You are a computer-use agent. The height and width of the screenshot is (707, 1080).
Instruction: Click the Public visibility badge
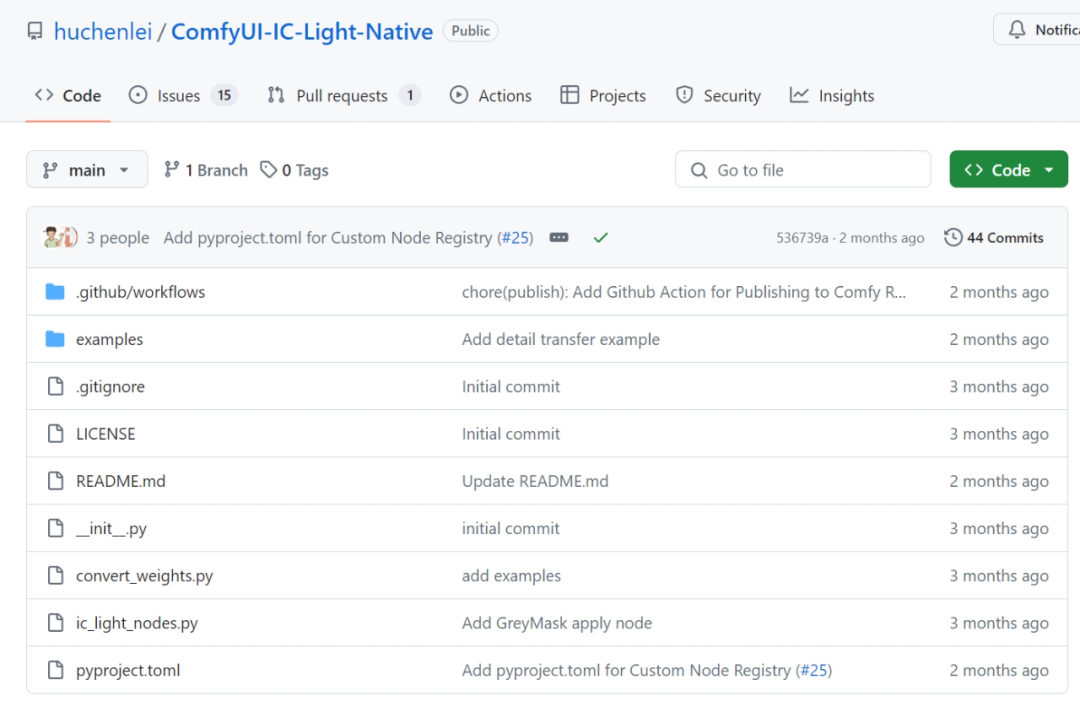[470, 31]
